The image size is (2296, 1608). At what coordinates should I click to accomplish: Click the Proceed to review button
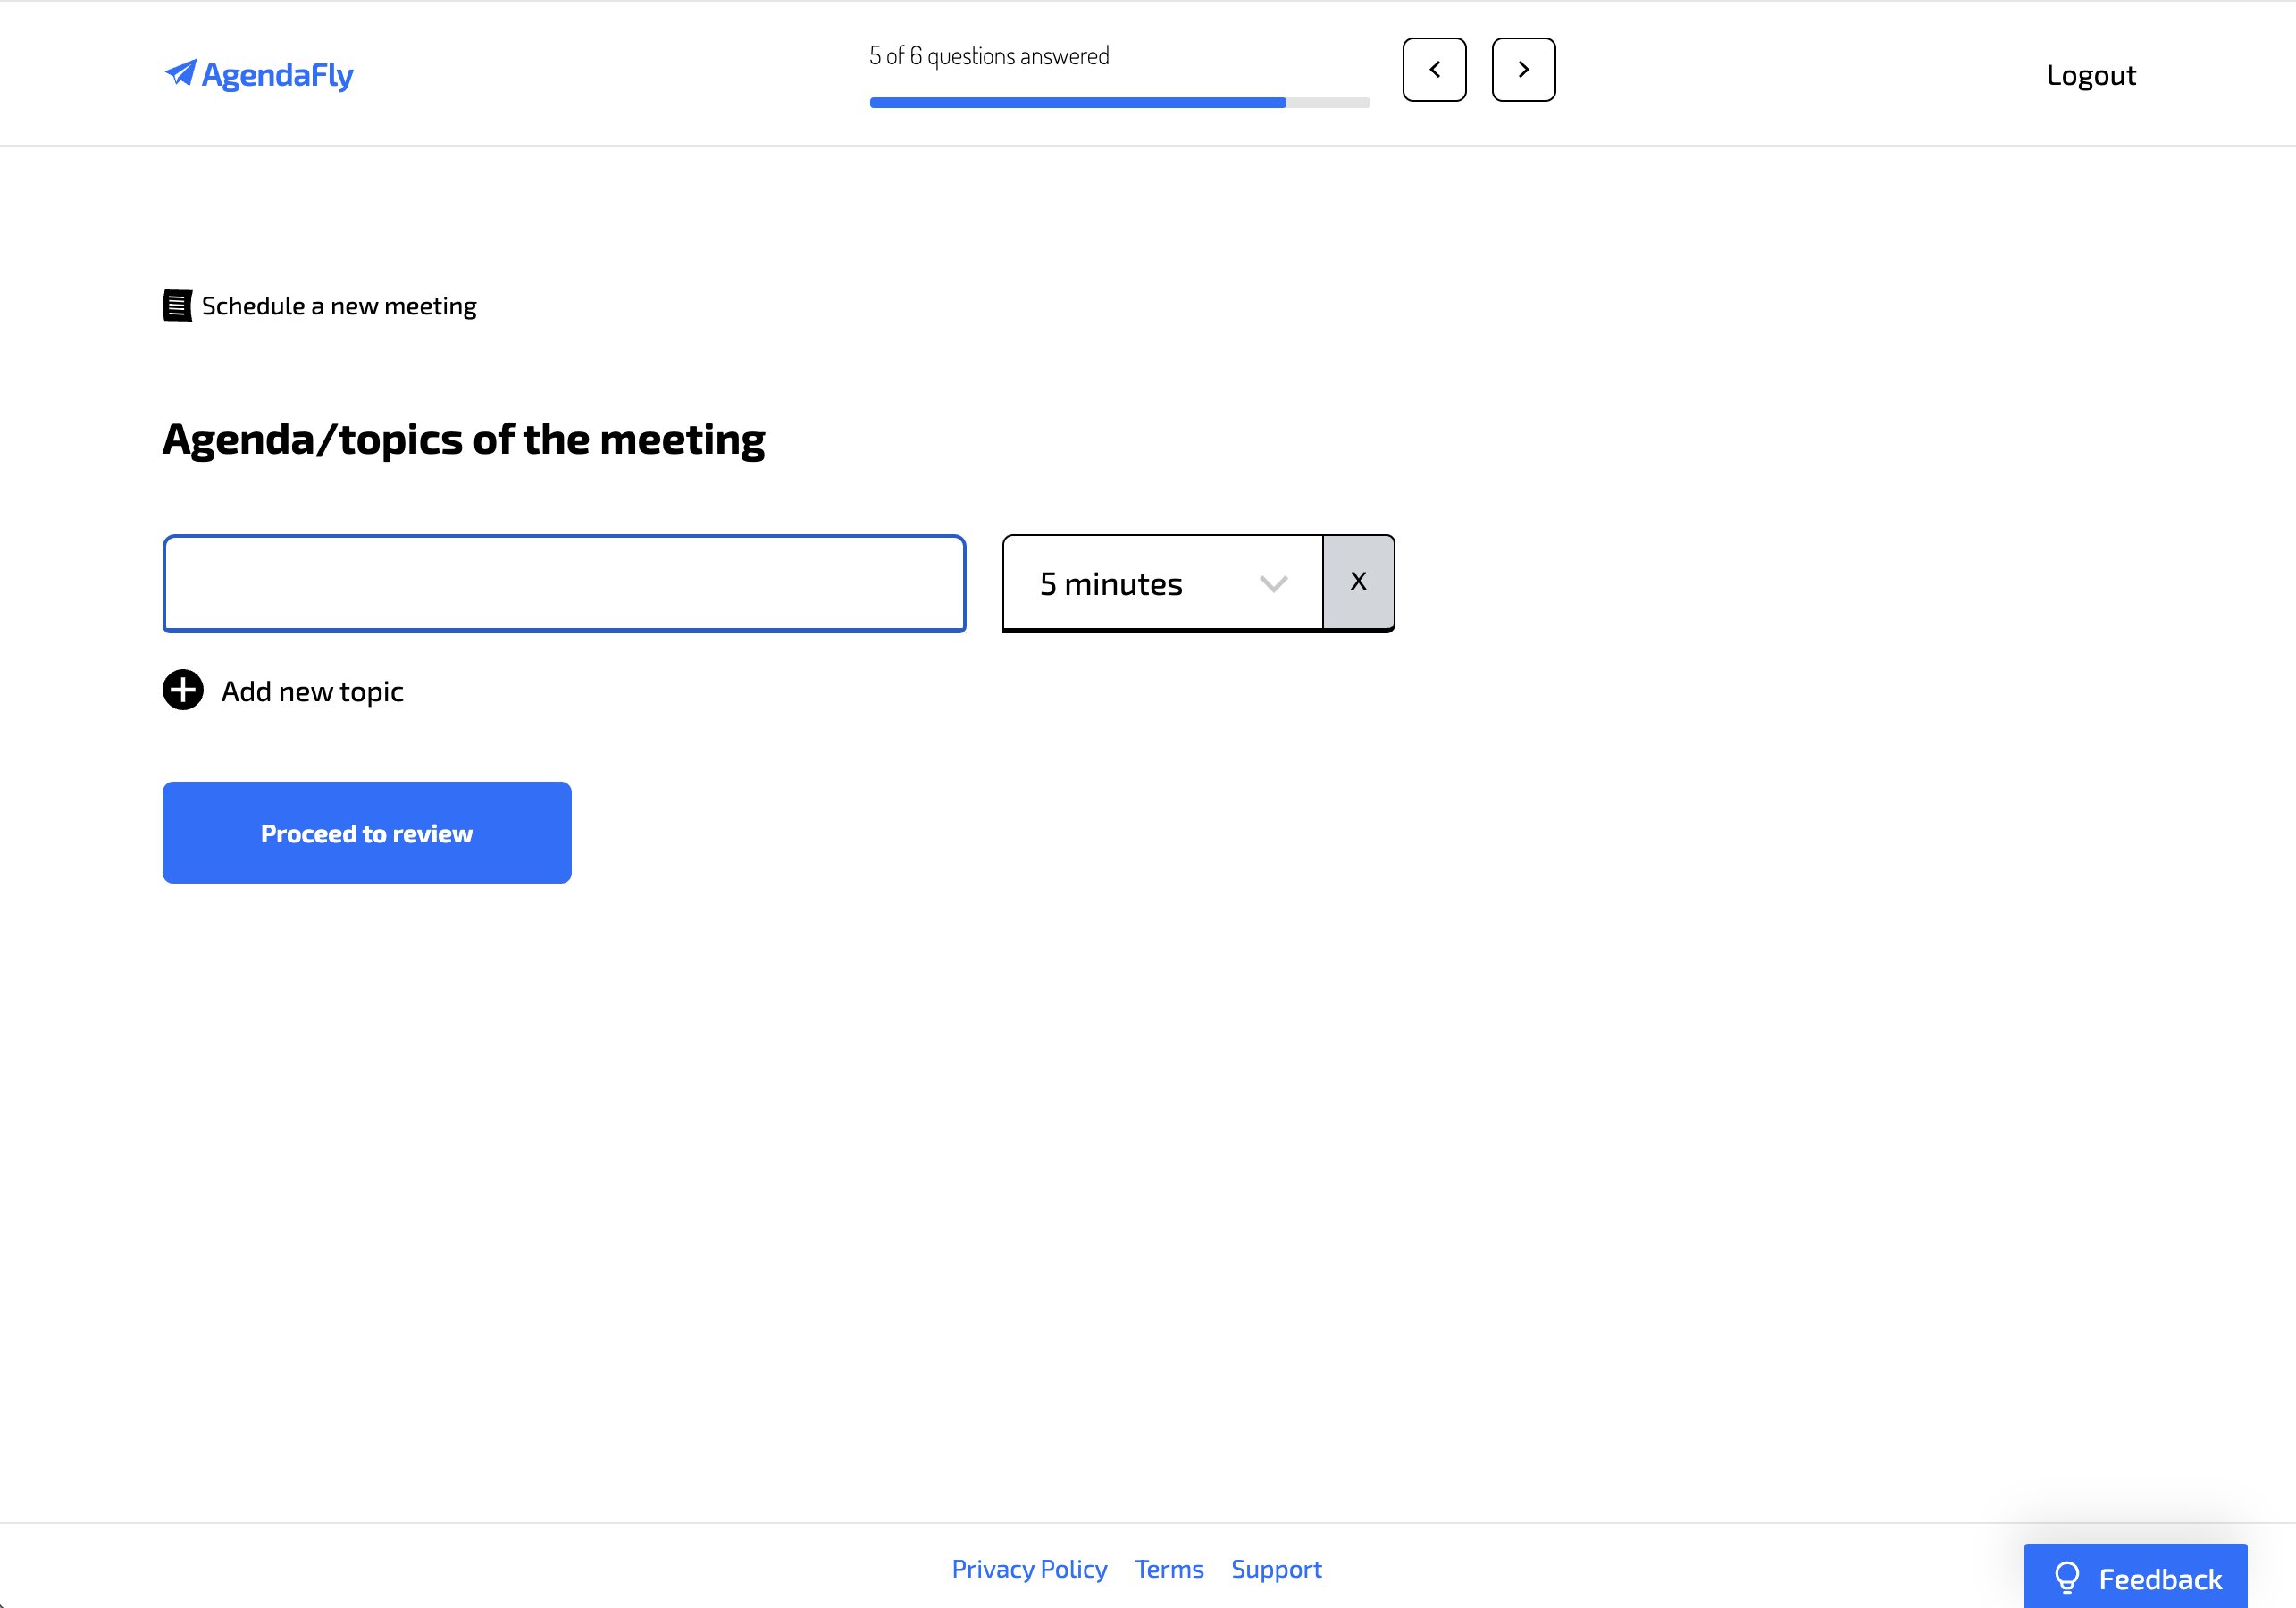366,832
